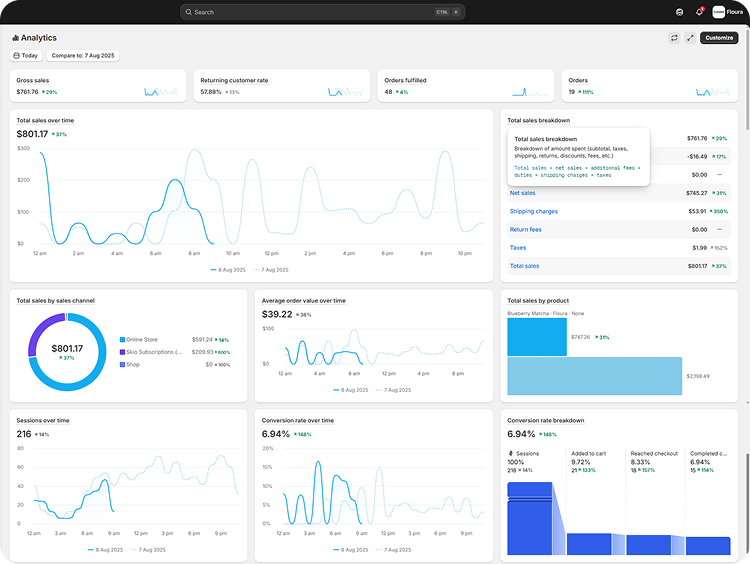
Task: Toggle the 8 Aug 2025 legend in the average order value chart
Action: click(x=351, y=390)
